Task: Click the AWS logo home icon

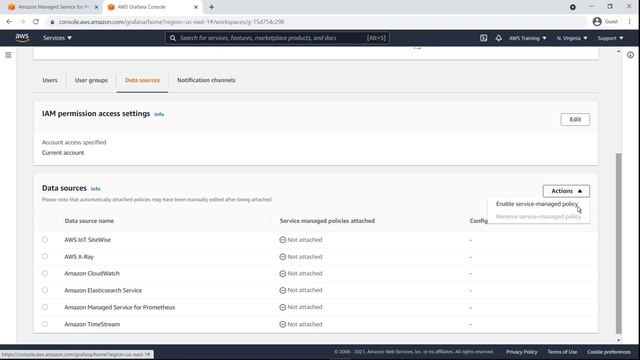Action: point(22,38)
